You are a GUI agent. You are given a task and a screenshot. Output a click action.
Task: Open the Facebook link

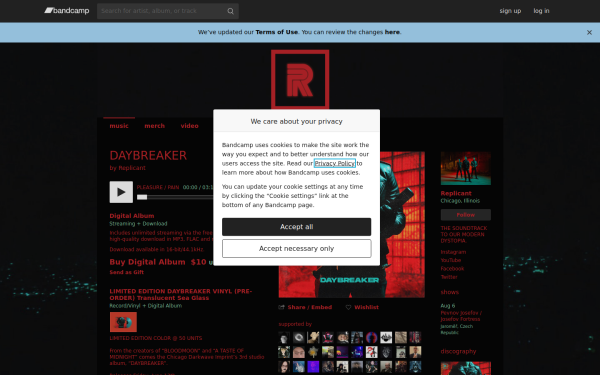point(452,269)
